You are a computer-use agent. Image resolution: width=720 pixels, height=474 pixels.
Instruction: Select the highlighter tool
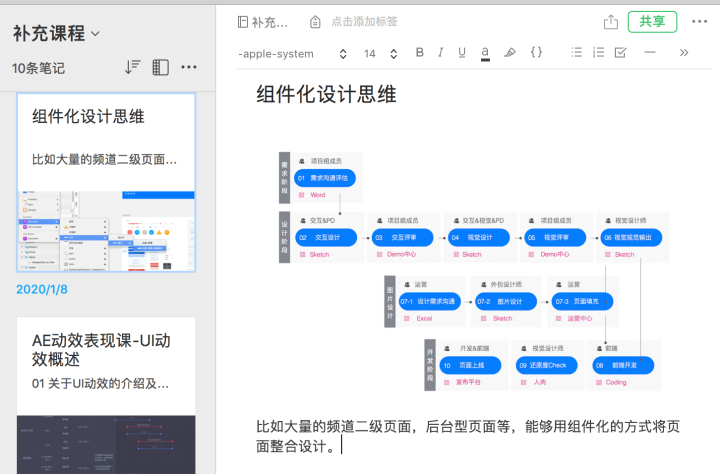[x=509, y=52]
